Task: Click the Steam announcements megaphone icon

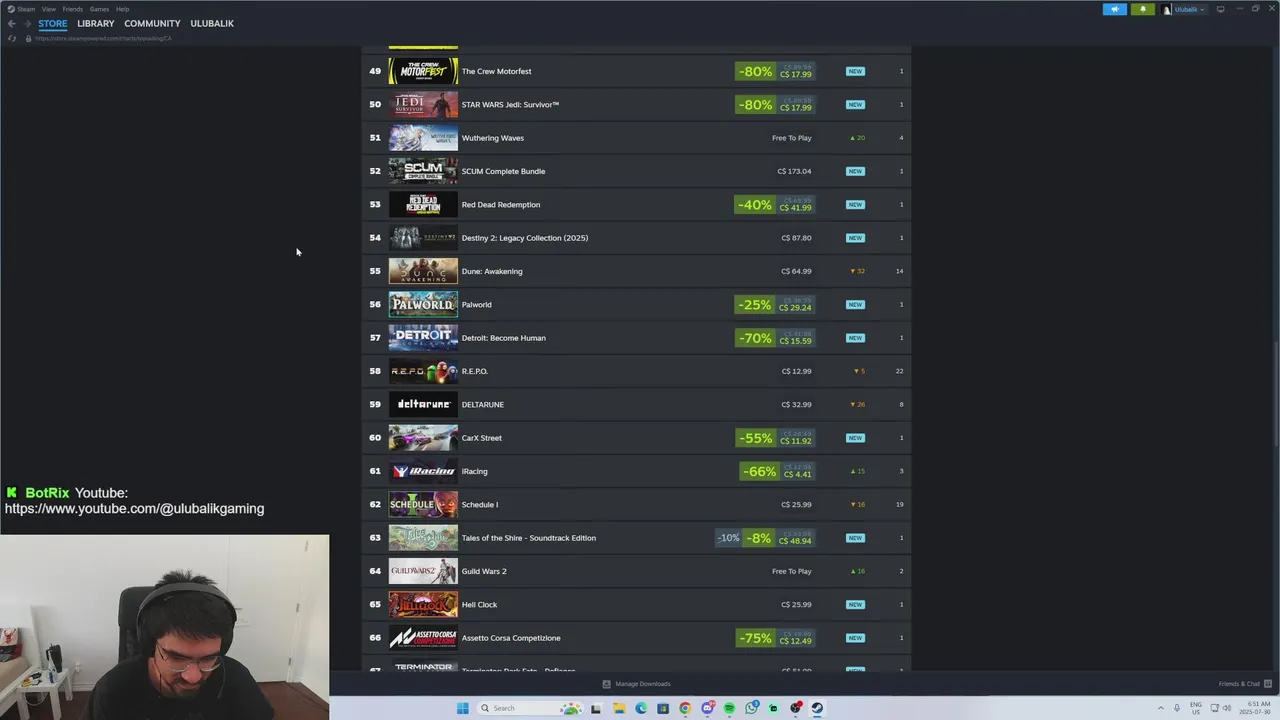Action: coord(1114,9)
